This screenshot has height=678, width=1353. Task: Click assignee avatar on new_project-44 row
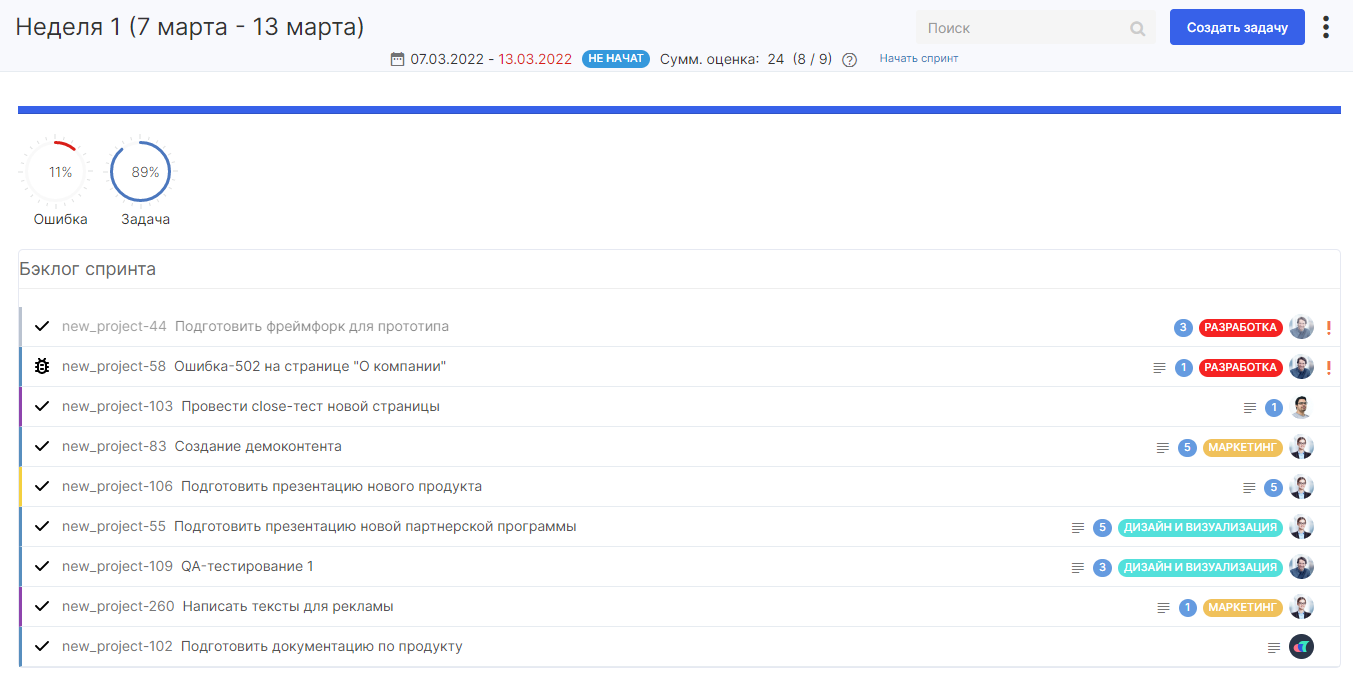(1301, 327)
